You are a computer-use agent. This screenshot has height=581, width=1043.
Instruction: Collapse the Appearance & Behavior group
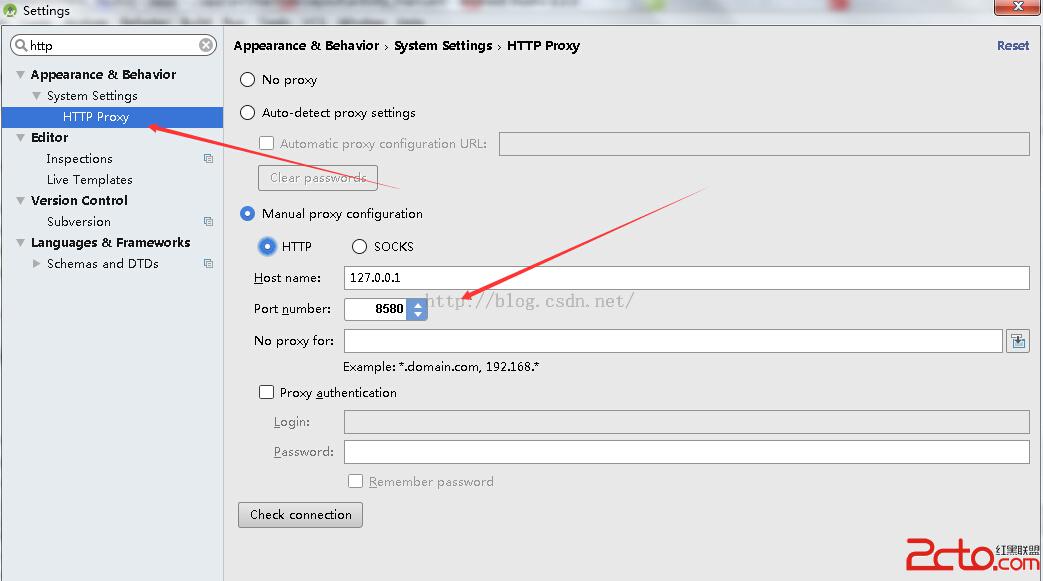[21, 75]
